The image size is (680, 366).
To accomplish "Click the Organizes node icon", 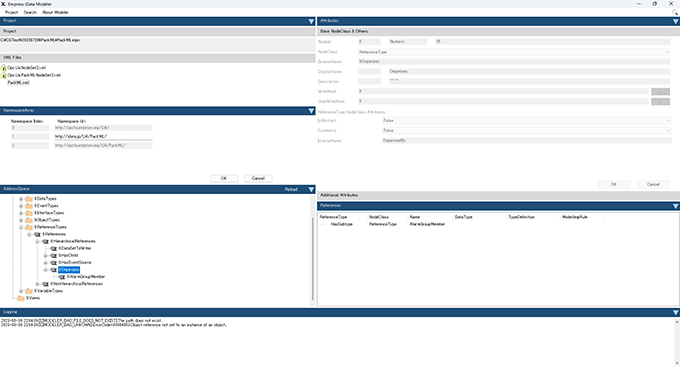I will pos(54,270).
